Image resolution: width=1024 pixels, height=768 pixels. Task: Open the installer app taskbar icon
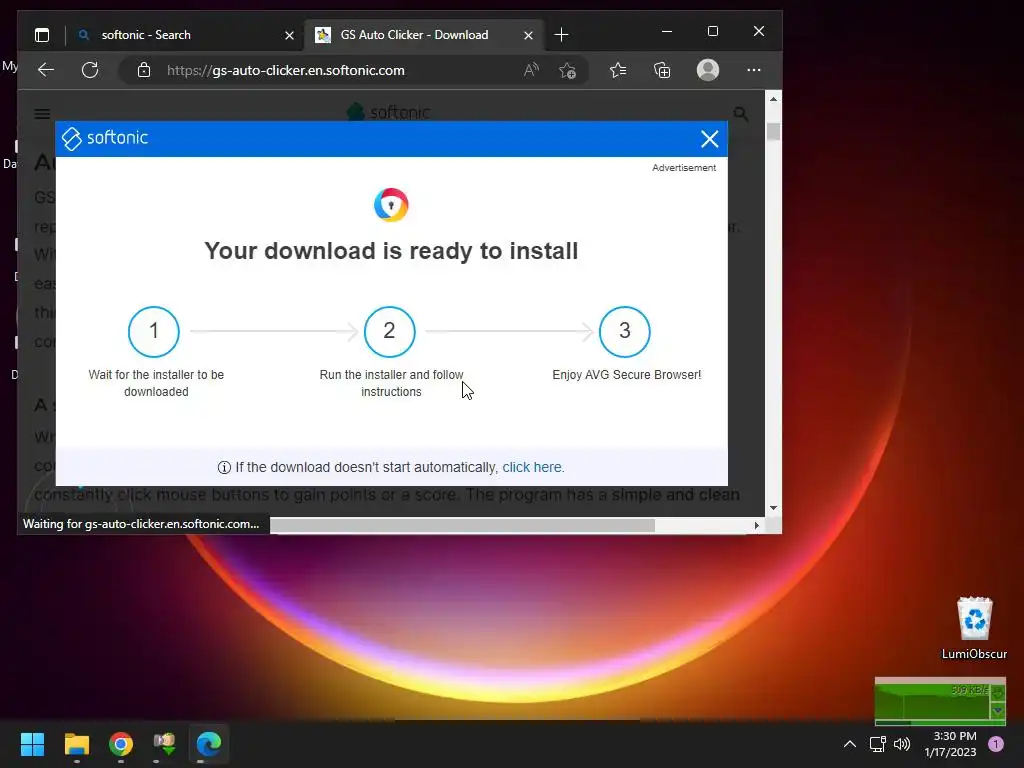(x=165, y=744)
